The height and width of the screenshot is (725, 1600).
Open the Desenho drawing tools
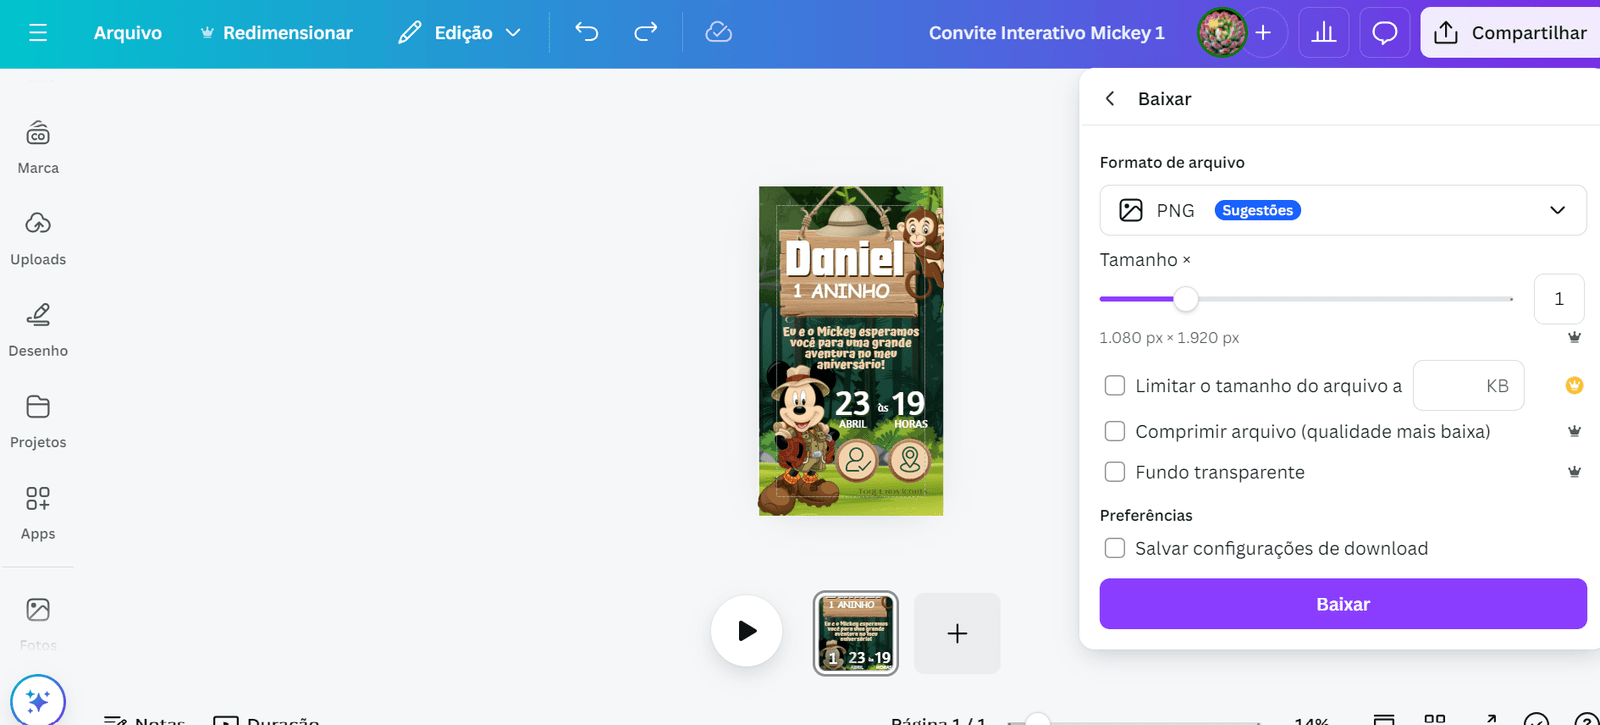[38, 331]
